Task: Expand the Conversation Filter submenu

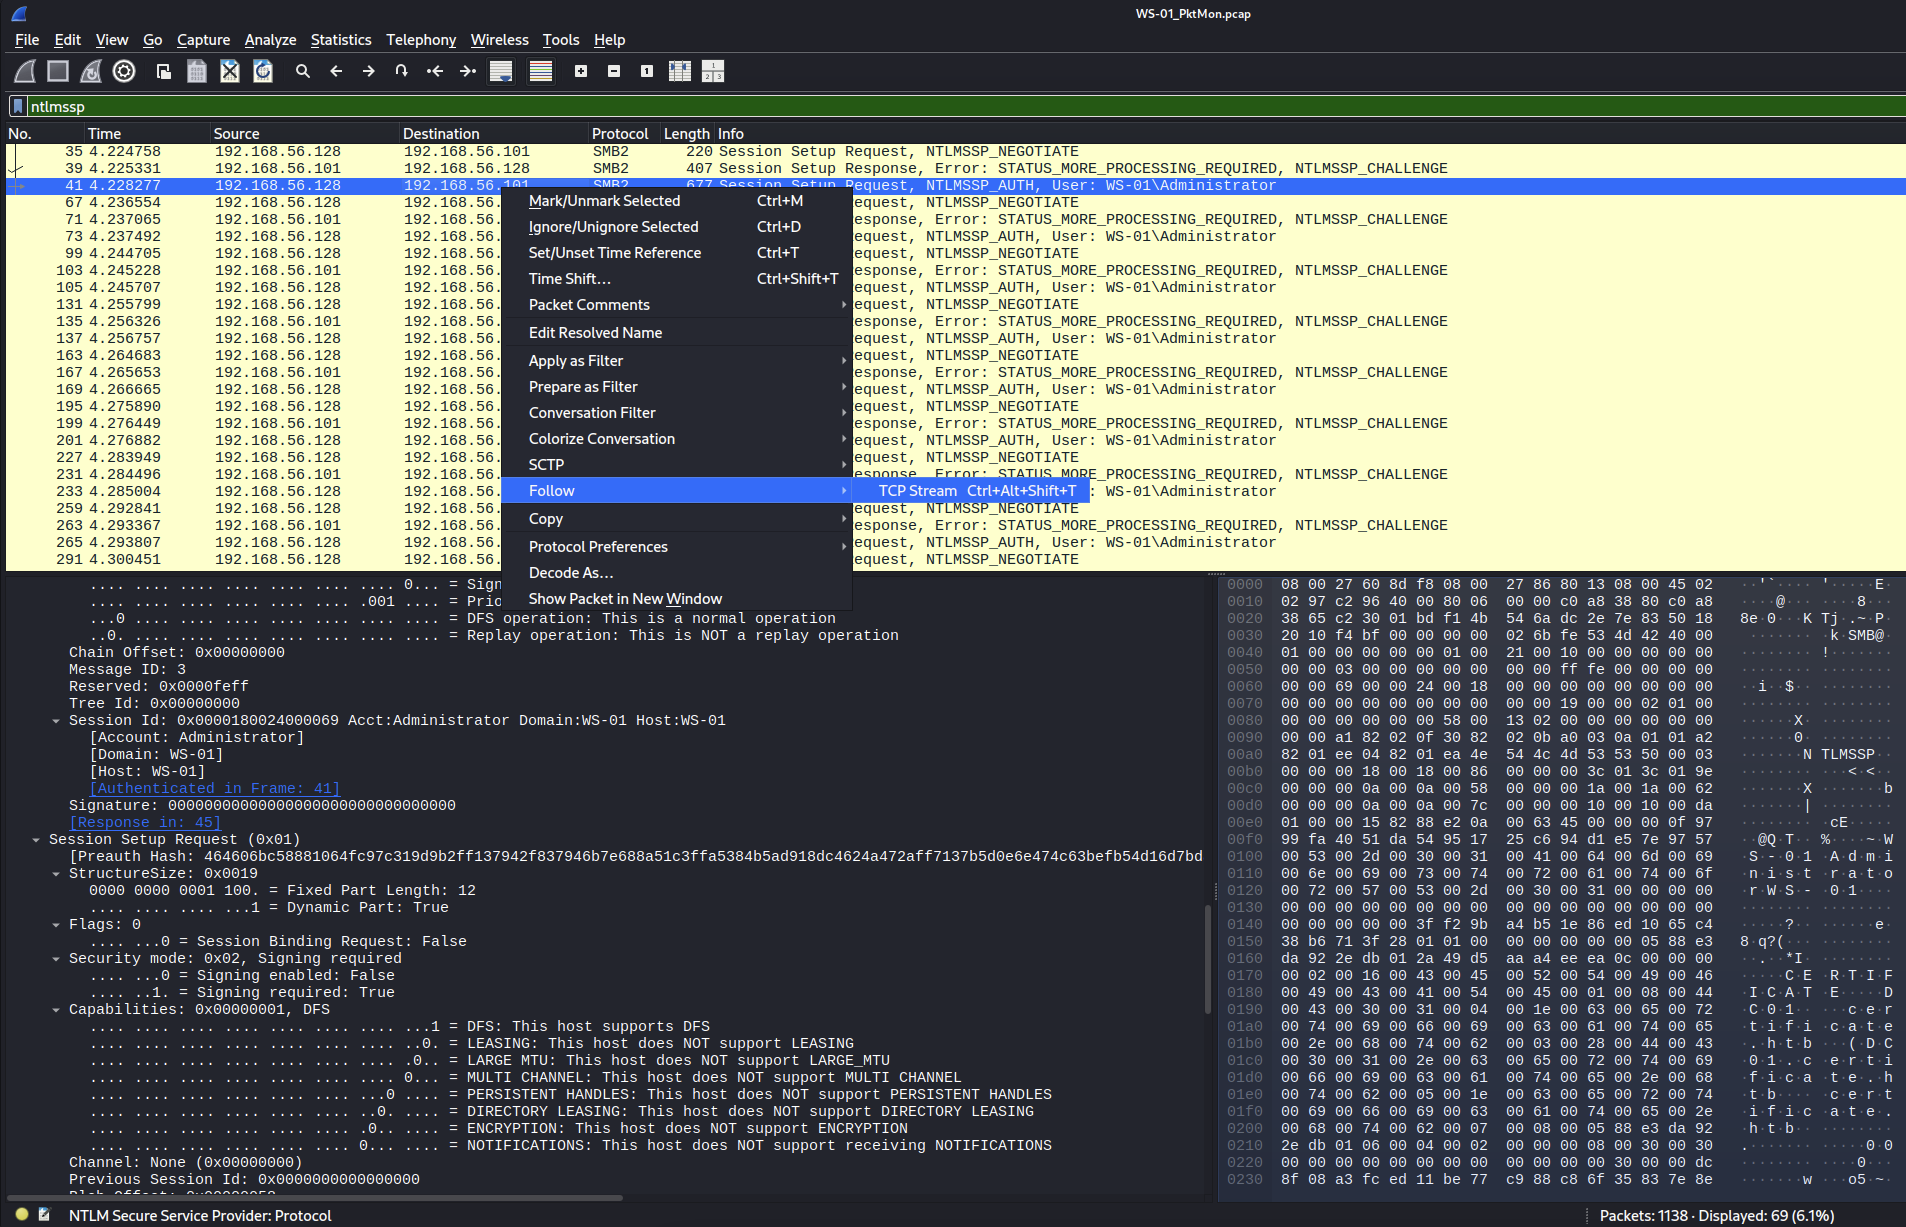Action: point(676,413)
